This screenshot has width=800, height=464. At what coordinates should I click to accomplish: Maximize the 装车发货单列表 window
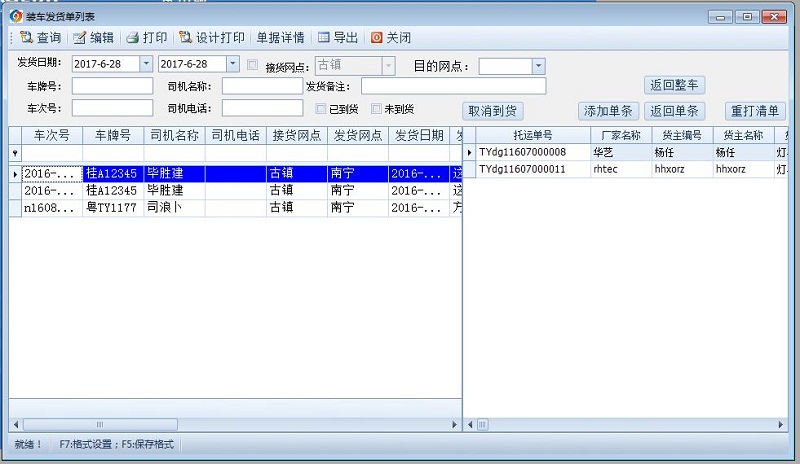tap(747, 17)
